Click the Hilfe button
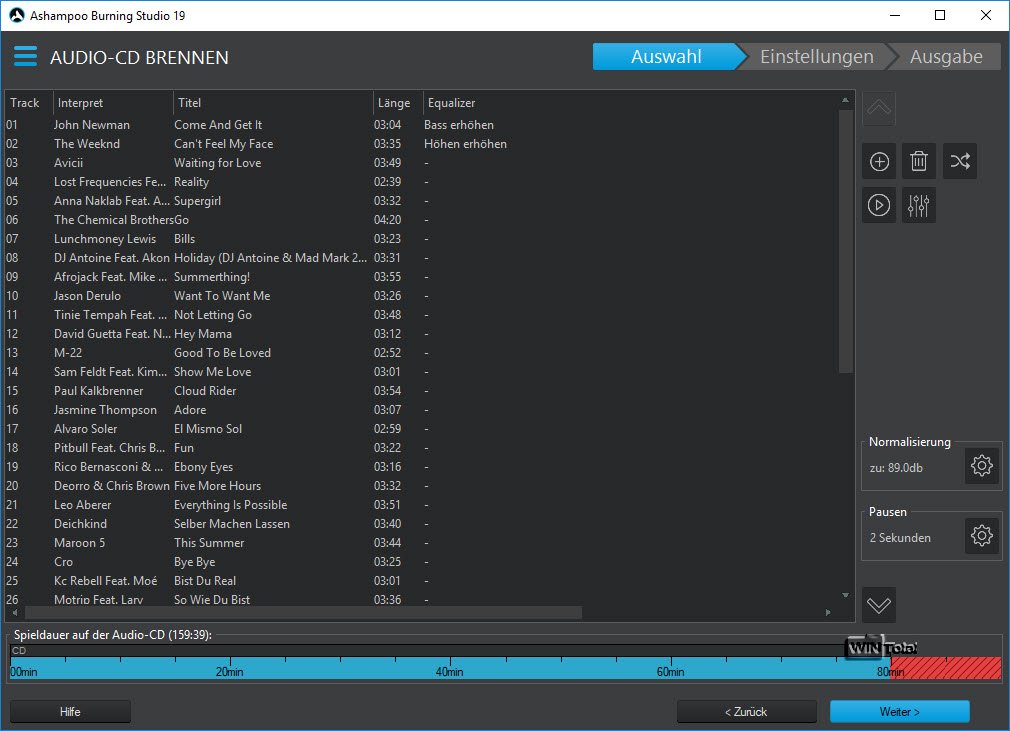The width and height of the screenshot is (1010, 731). 70,712
